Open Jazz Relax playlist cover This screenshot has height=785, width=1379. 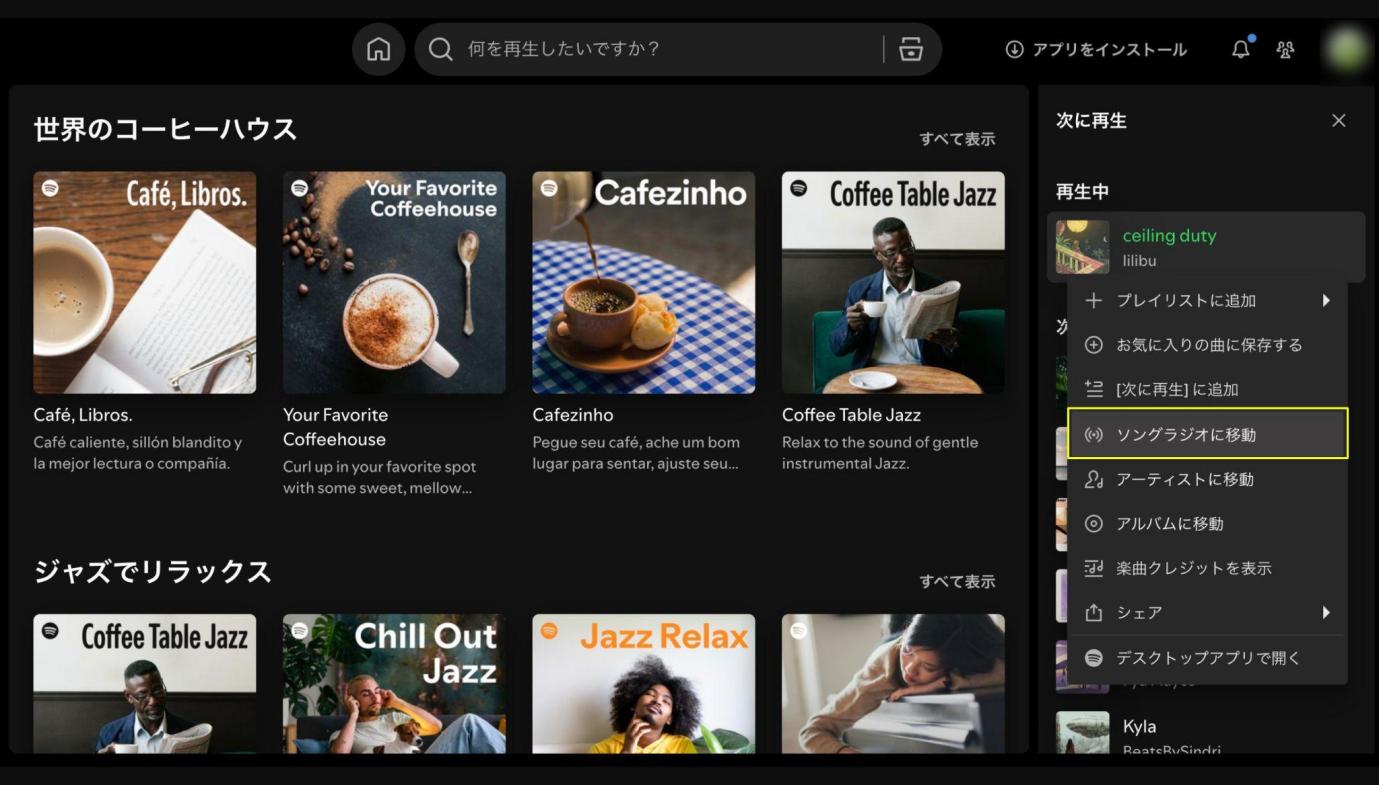pyautogui.click(x=643, y=683)
